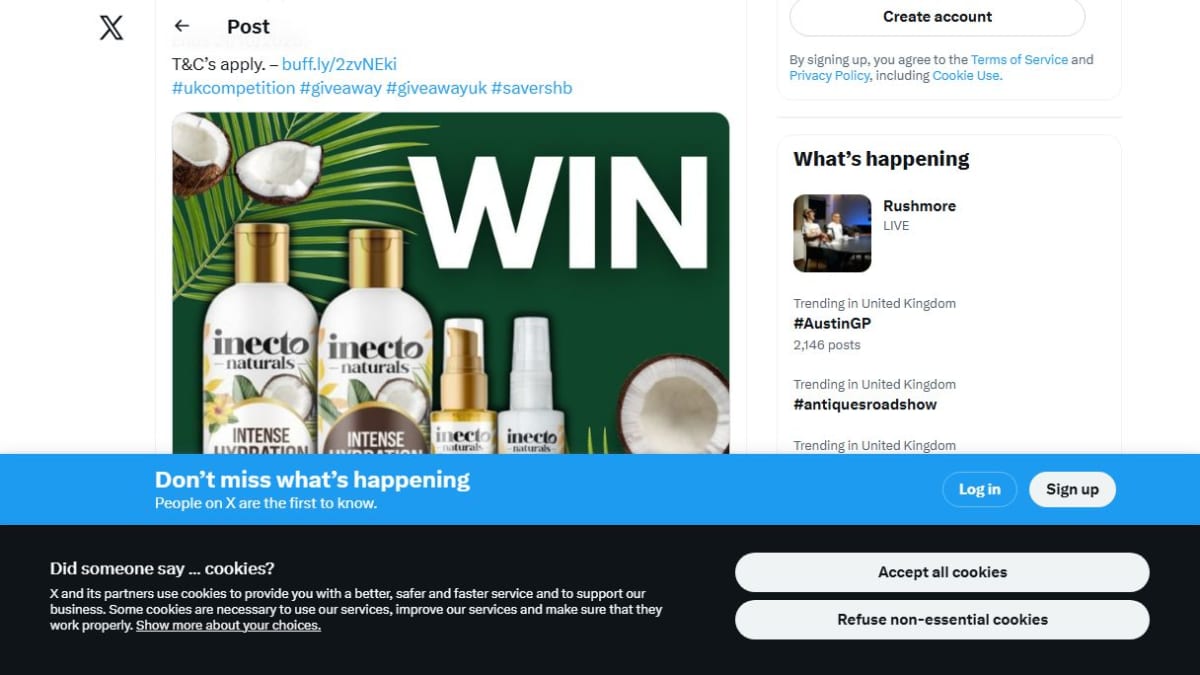Open the Rushmore LIVE event title
The image size is (1200, 675).
point(919,206)
